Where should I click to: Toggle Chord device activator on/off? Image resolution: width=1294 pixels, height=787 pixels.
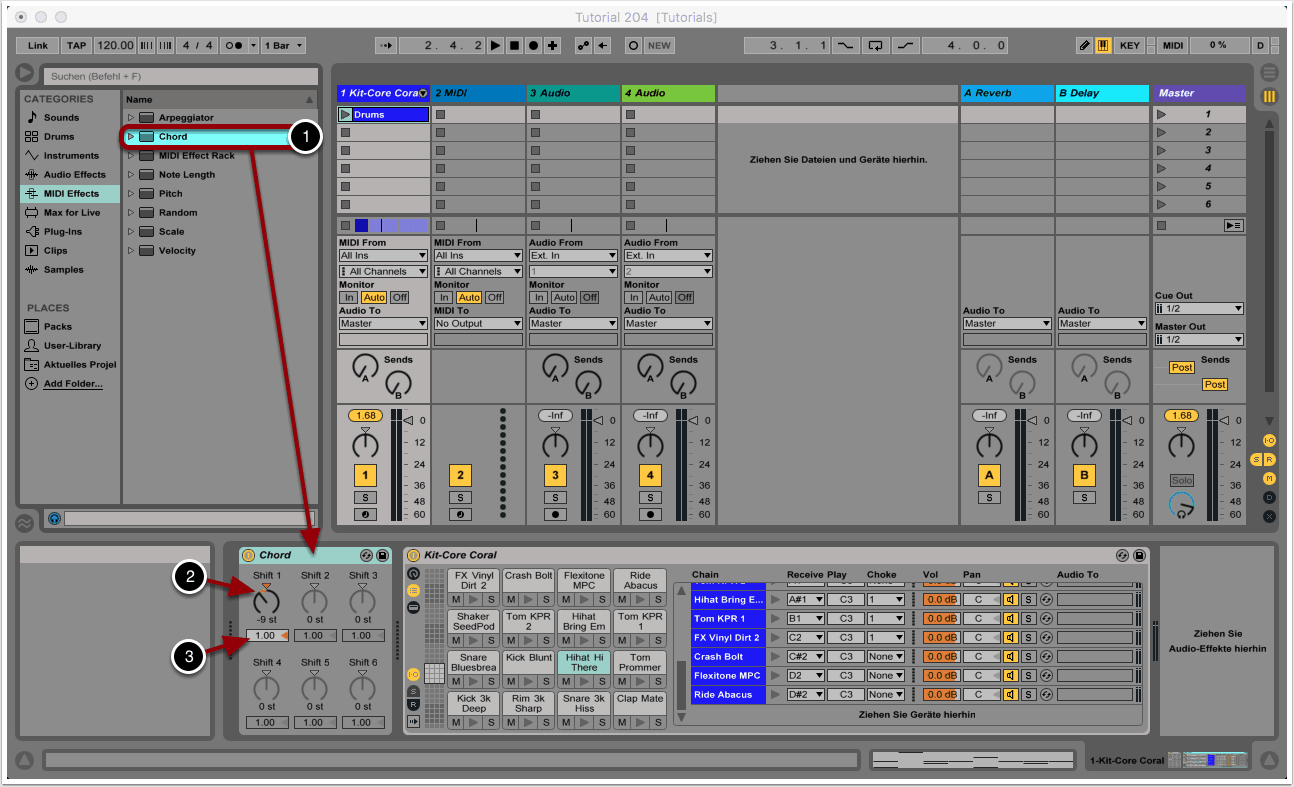coord(248,555)
